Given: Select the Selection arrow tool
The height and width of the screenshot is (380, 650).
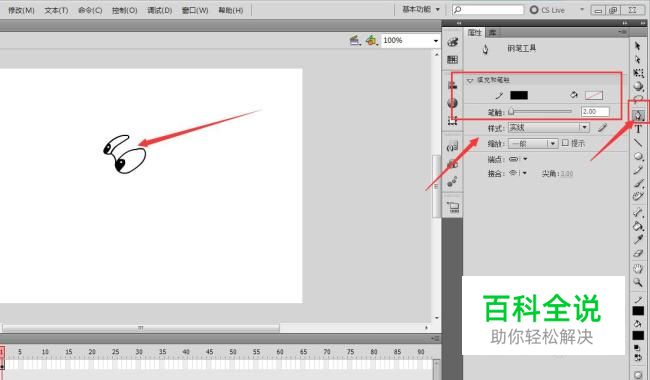Looking at the screenshot, I should click(638, 46).
